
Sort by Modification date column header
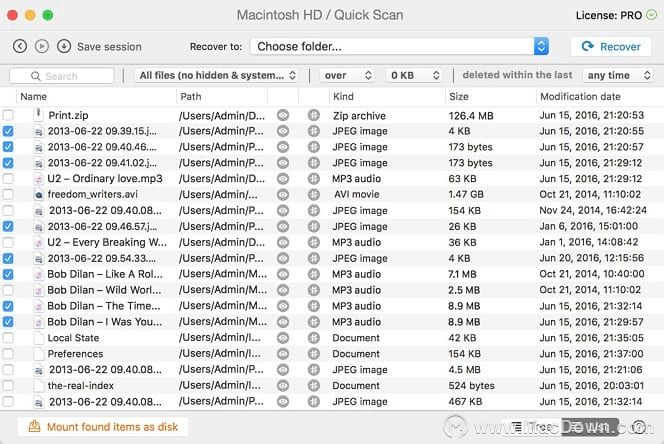580,97
